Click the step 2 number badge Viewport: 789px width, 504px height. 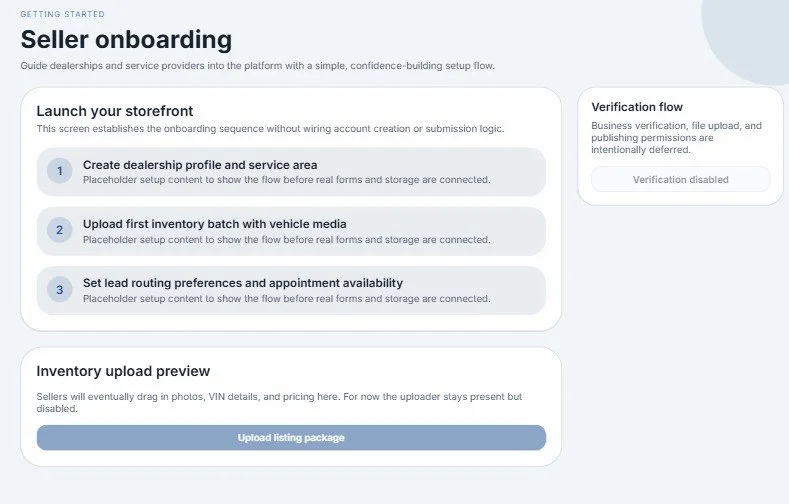(x=59, y=230)
